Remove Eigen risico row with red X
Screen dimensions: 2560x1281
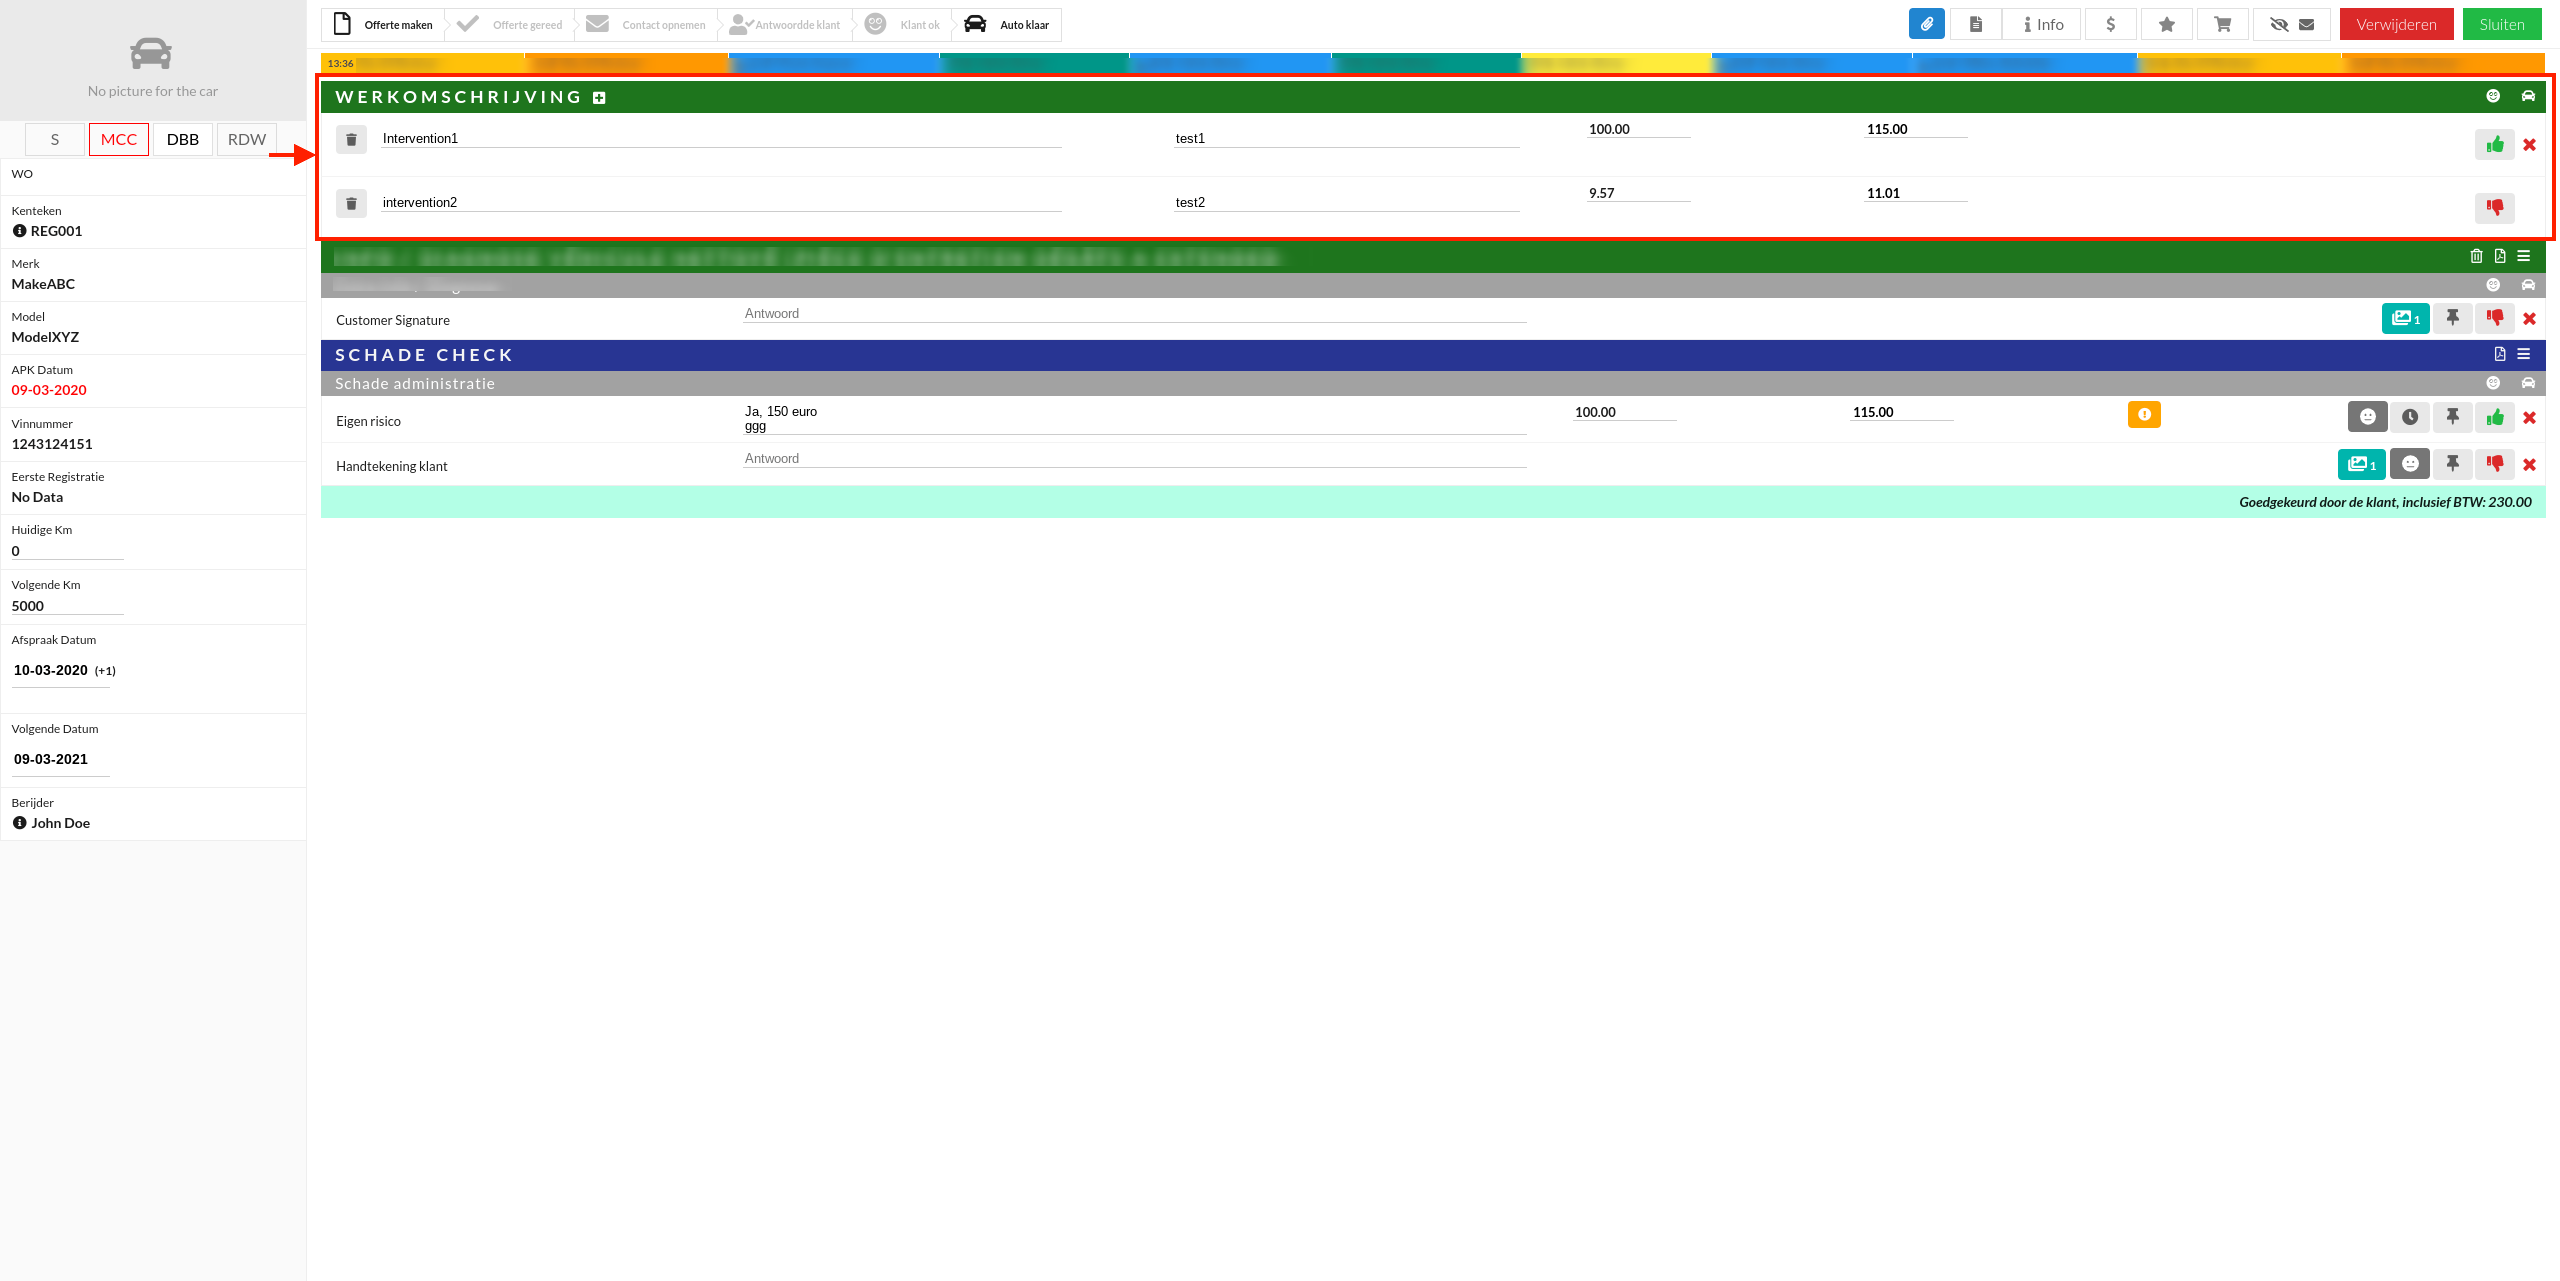coord(2529,418)
